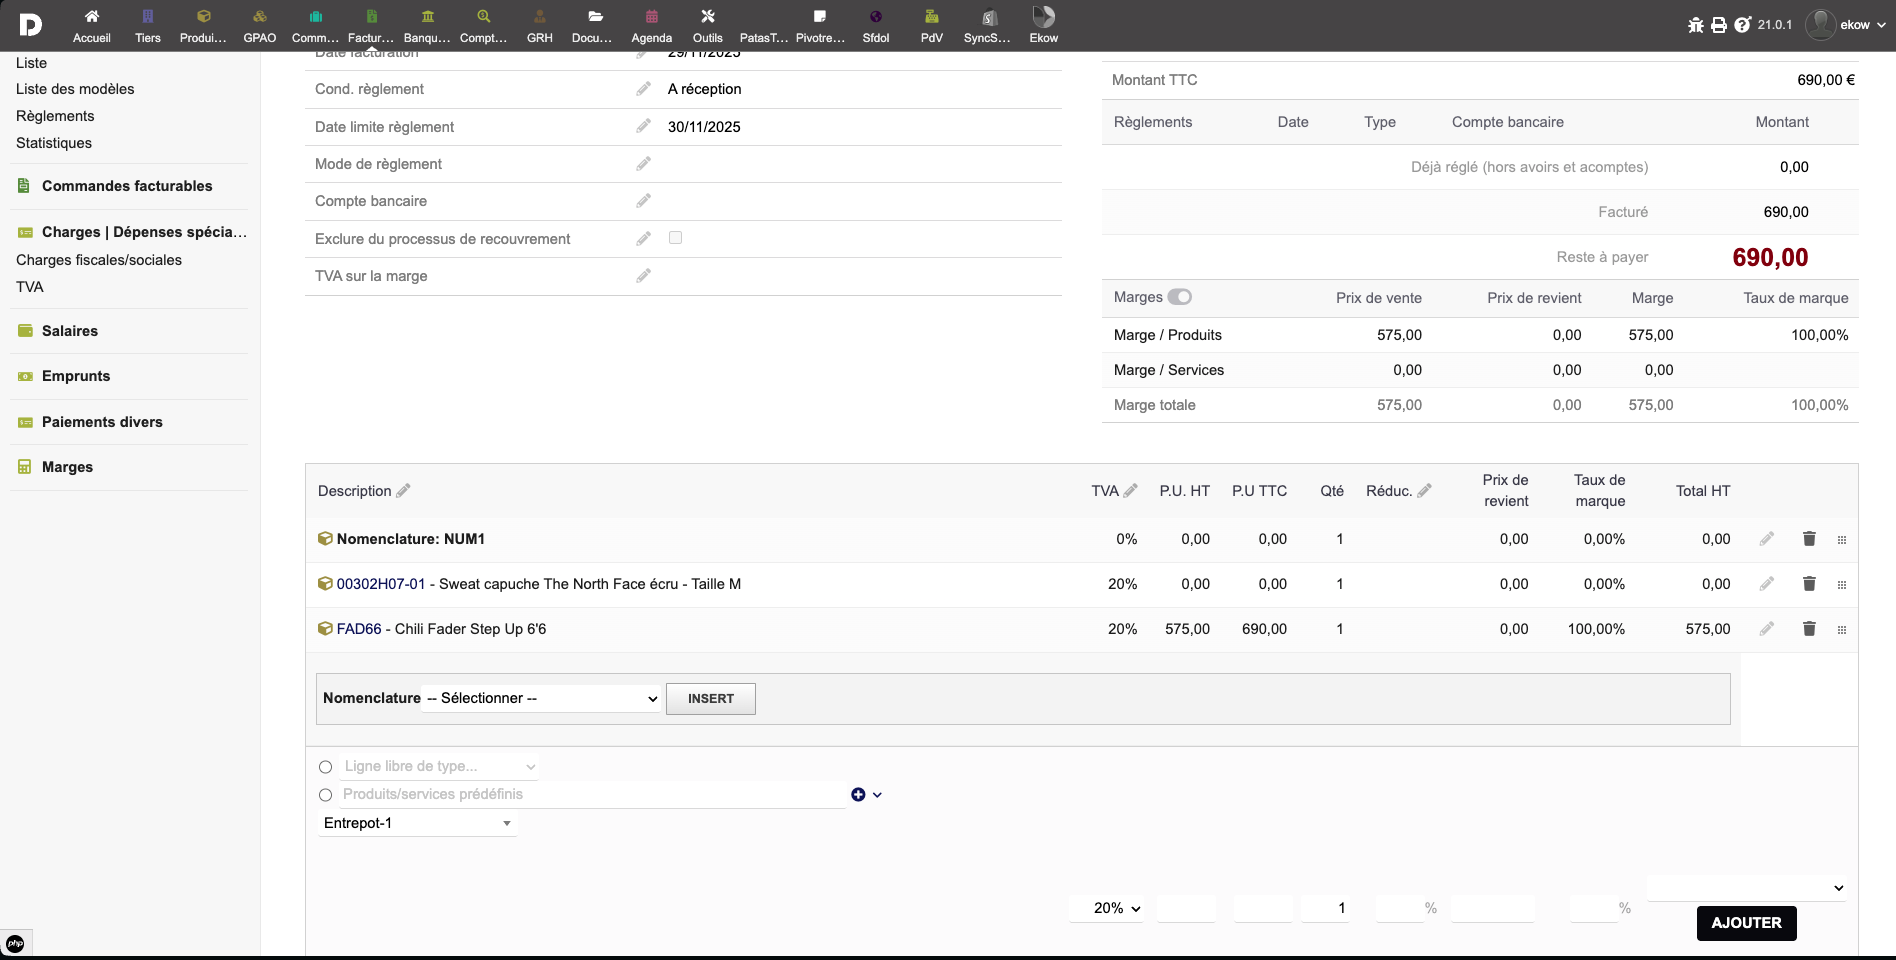The height and width of the screenshot is (960, 1896).
Task: Open Commandes facturables in sidebar
Action: (127, 186)
